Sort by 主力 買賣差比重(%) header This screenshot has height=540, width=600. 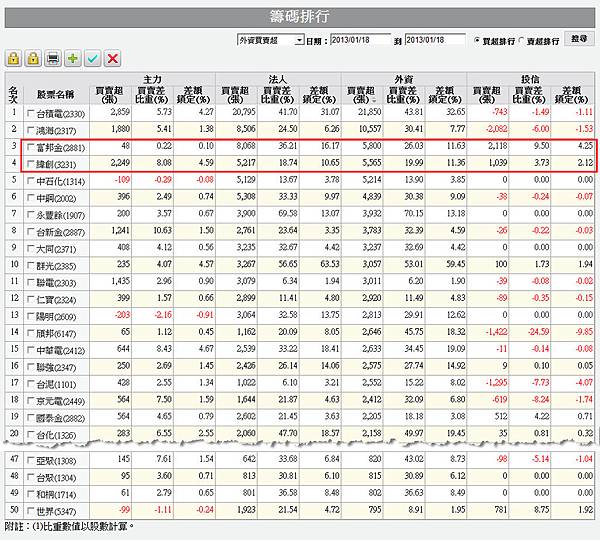152,95
